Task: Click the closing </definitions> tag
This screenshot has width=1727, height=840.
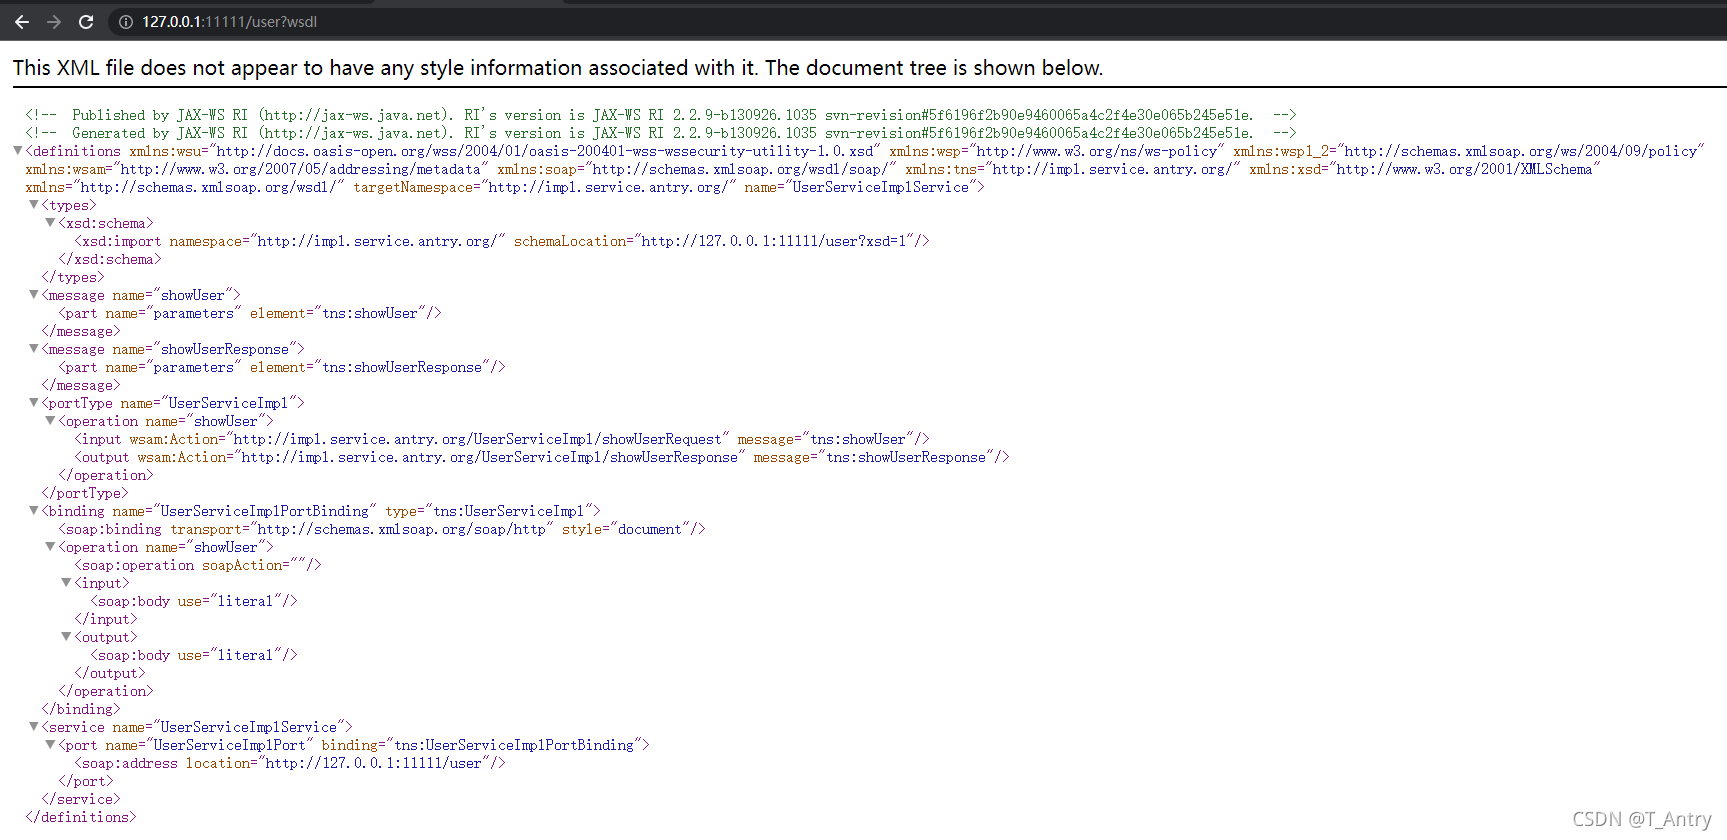Action: (81, 817)
